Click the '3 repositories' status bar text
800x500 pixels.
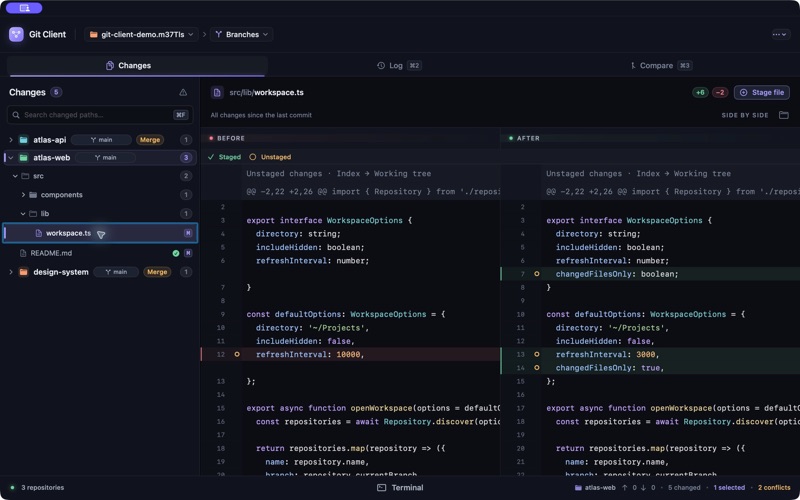click(x=43, y=488)
